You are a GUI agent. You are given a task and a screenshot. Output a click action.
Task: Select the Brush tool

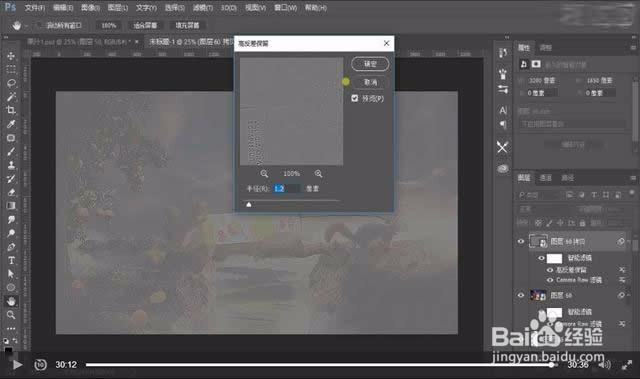tap(11, 151)
